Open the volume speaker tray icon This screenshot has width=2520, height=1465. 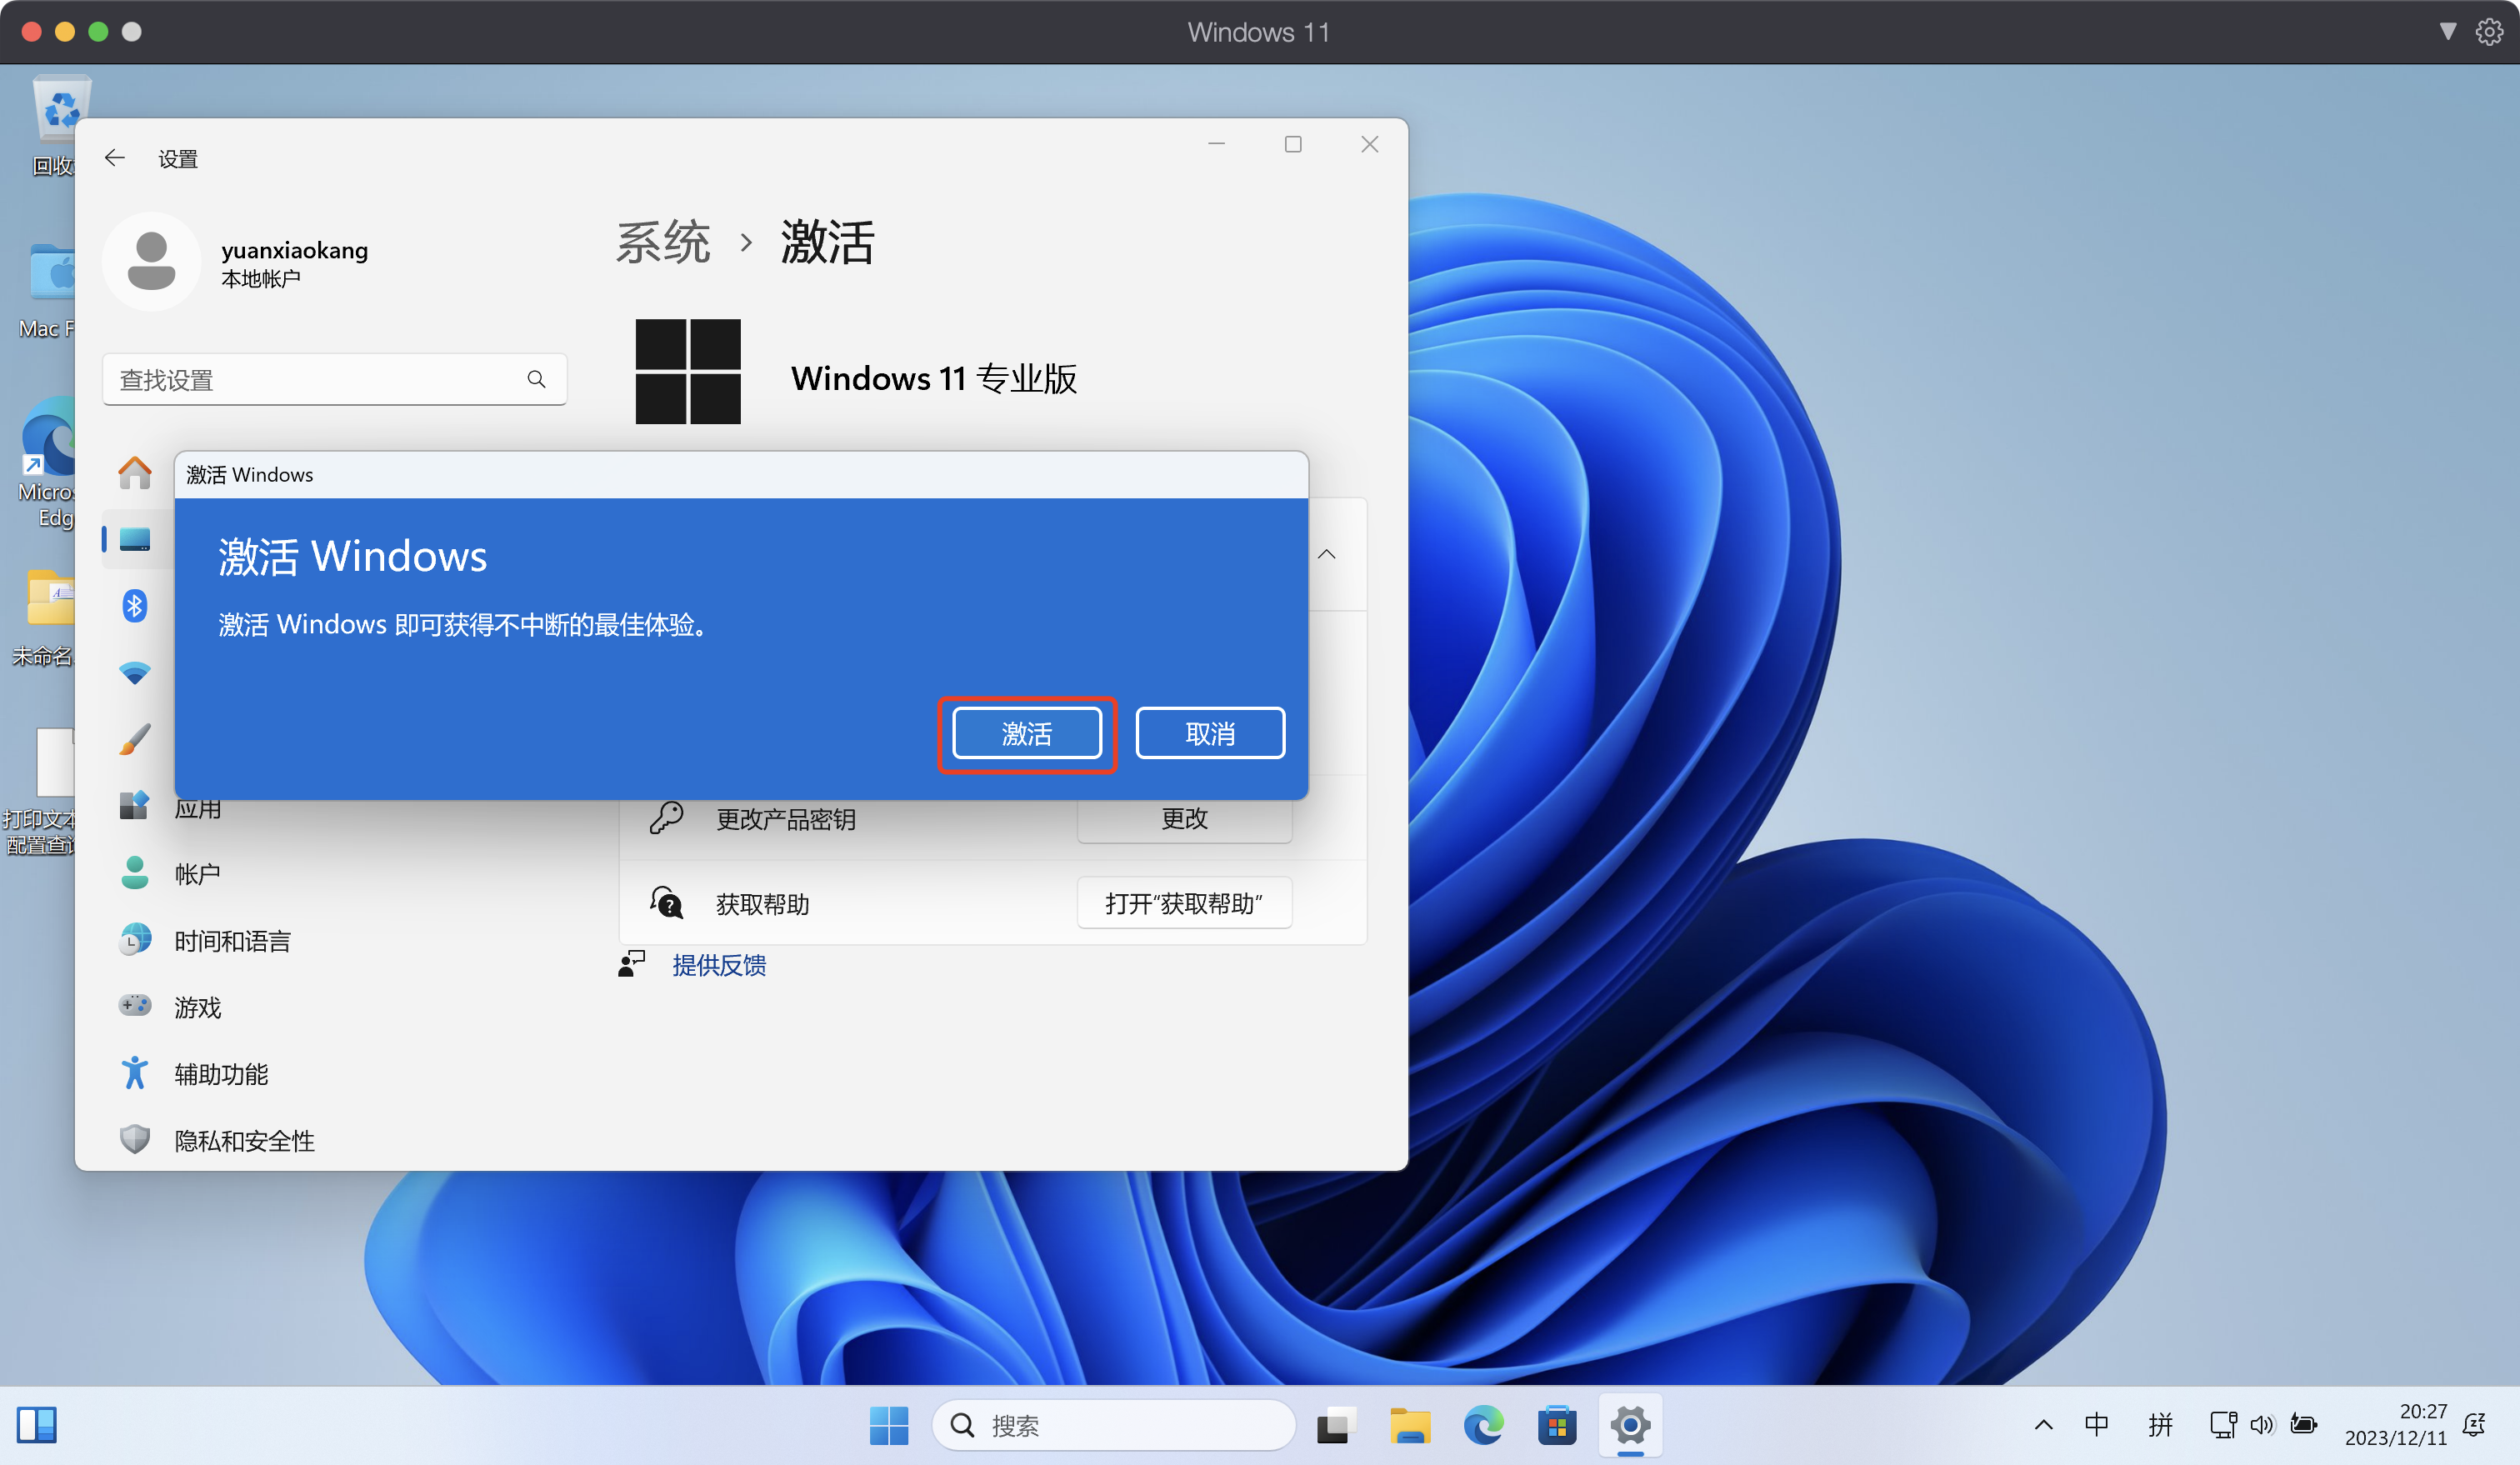pos(2262,1425)
